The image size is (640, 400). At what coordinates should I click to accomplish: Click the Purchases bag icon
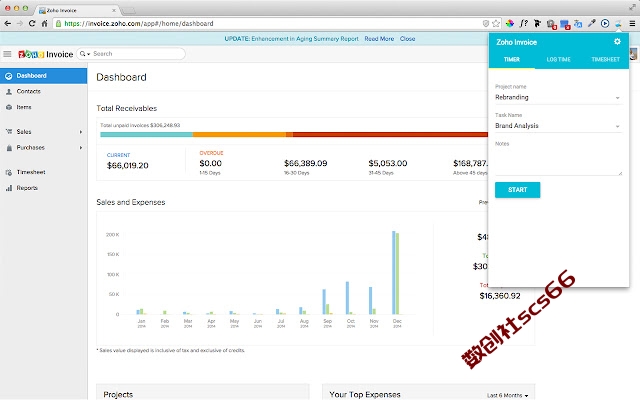(x=9, y=148)
